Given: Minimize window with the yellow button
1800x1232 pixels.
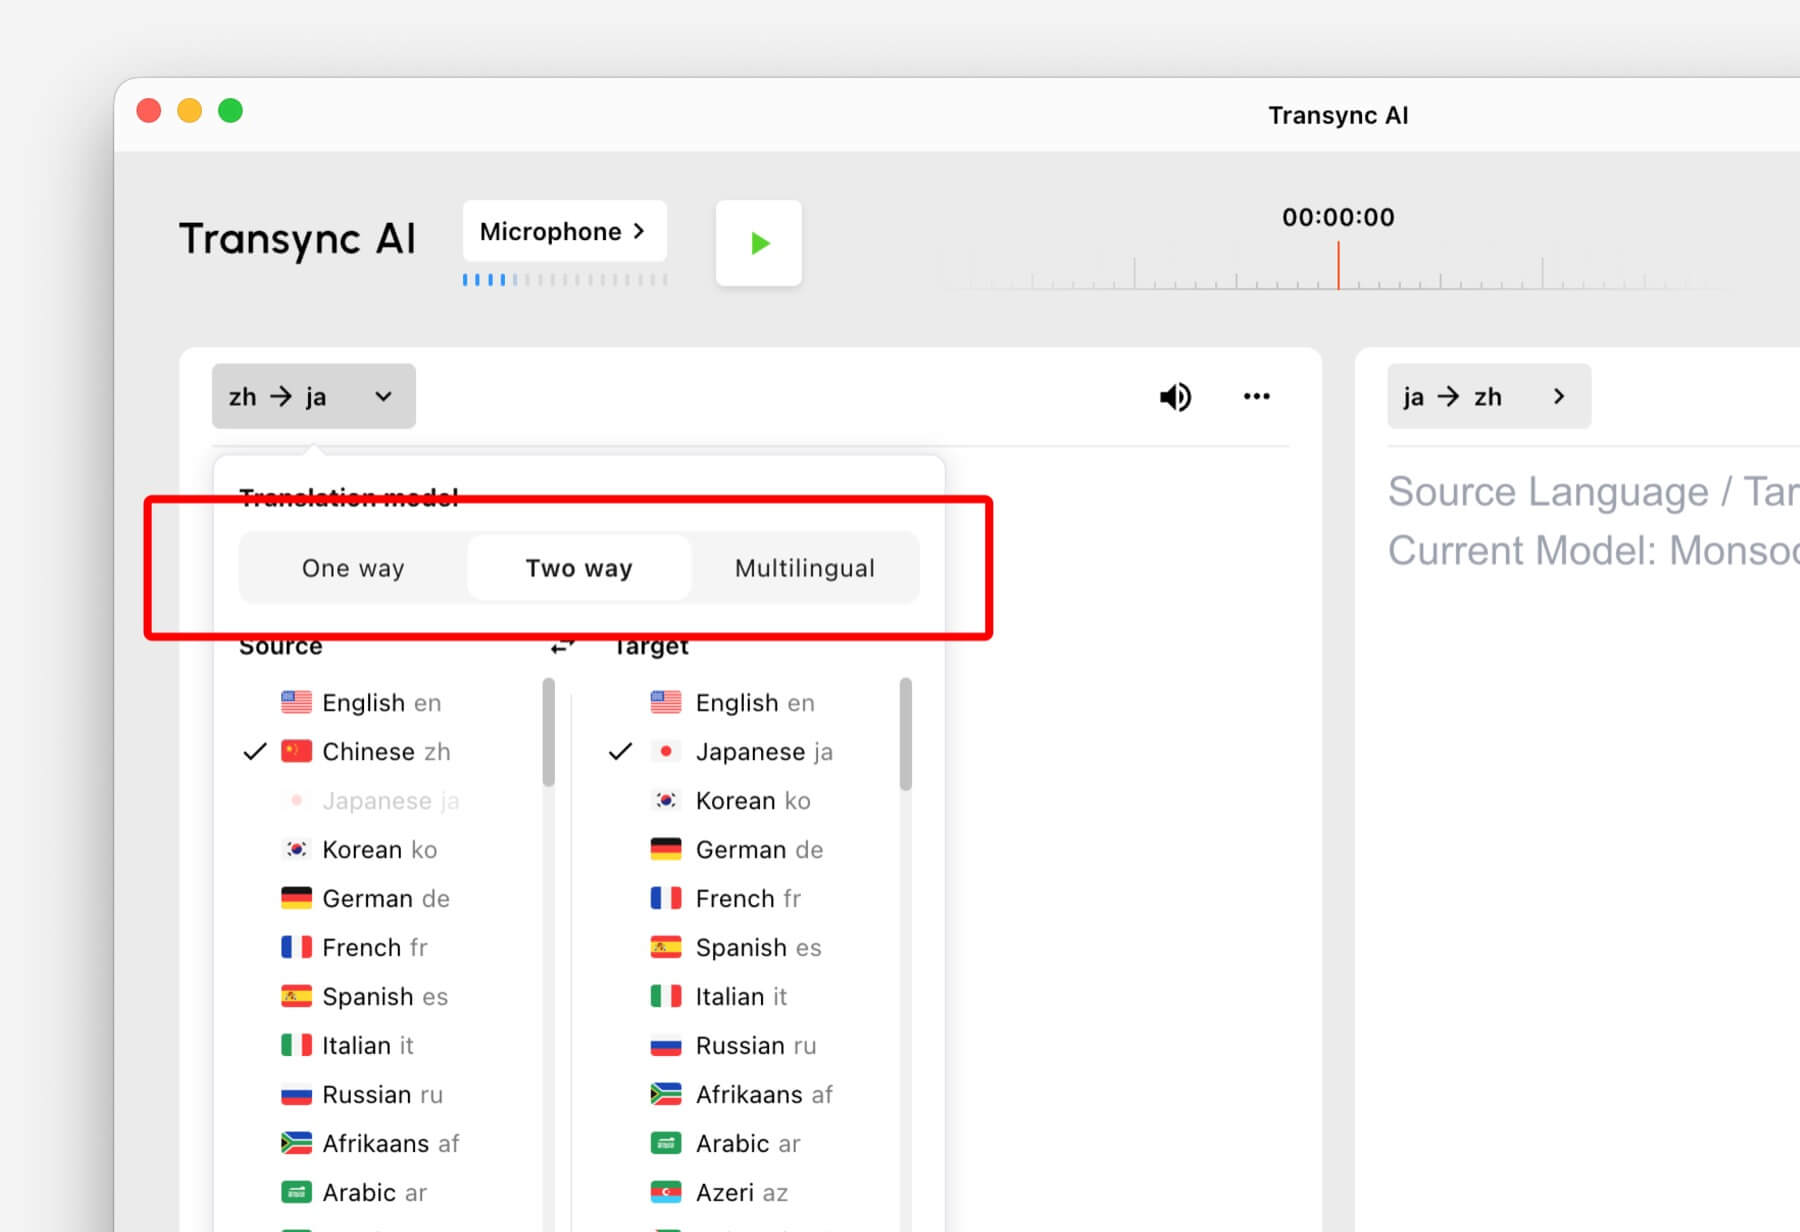Looking at the screenshot, I should [190, 110].
